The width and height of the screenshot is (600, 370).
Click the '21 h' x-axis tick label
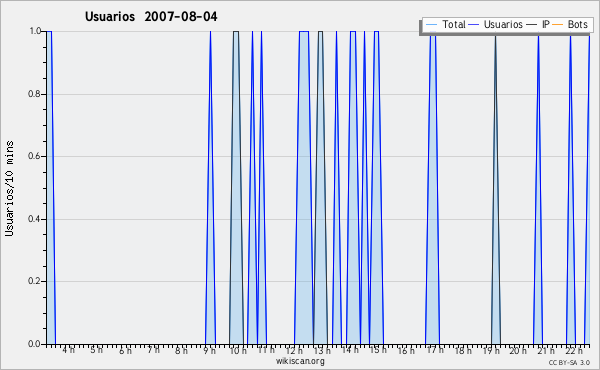tap(546, 350)
